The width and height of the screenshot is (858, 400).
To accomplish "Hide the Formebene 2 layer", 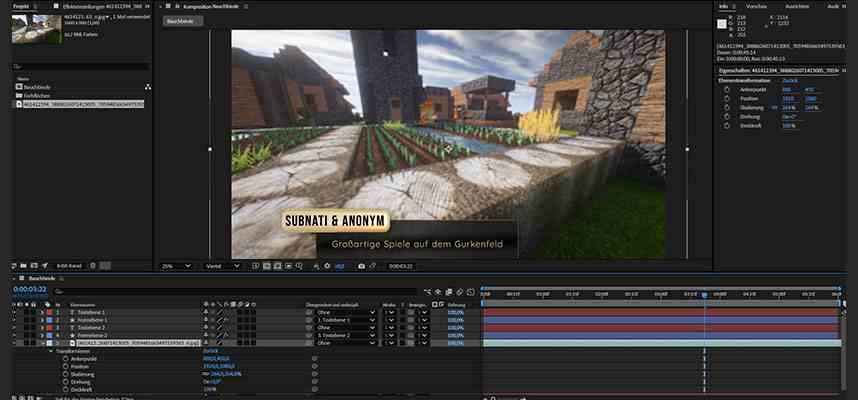I will 15,335.
